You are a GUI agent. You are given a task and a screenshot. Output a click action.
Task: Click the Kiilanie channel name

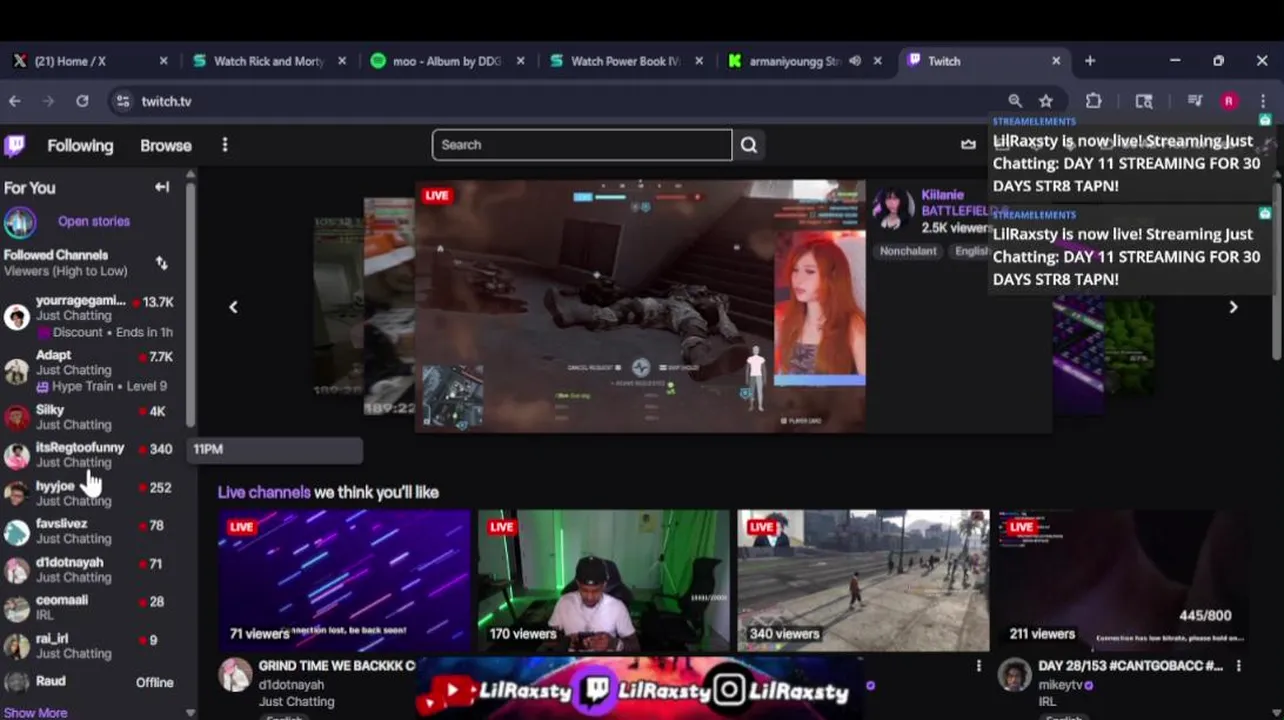(942, 195)
